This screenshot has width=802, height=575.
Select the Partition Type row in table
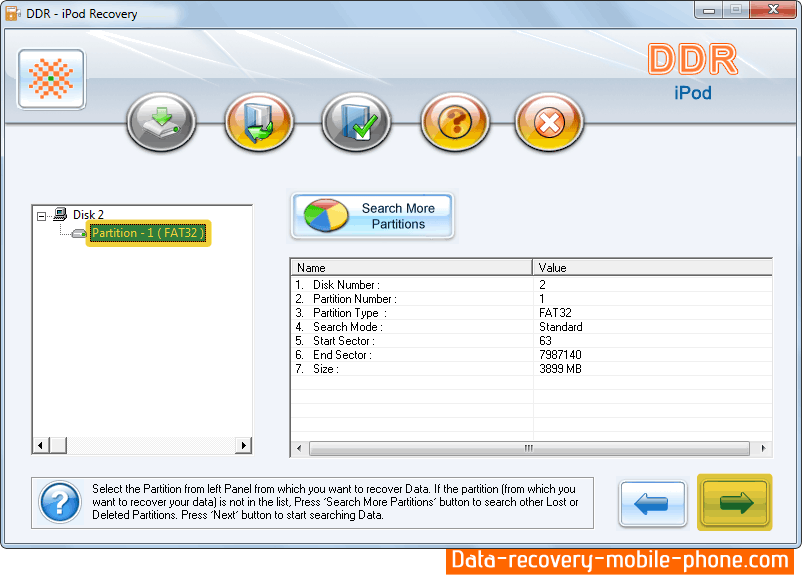(350, 313)
